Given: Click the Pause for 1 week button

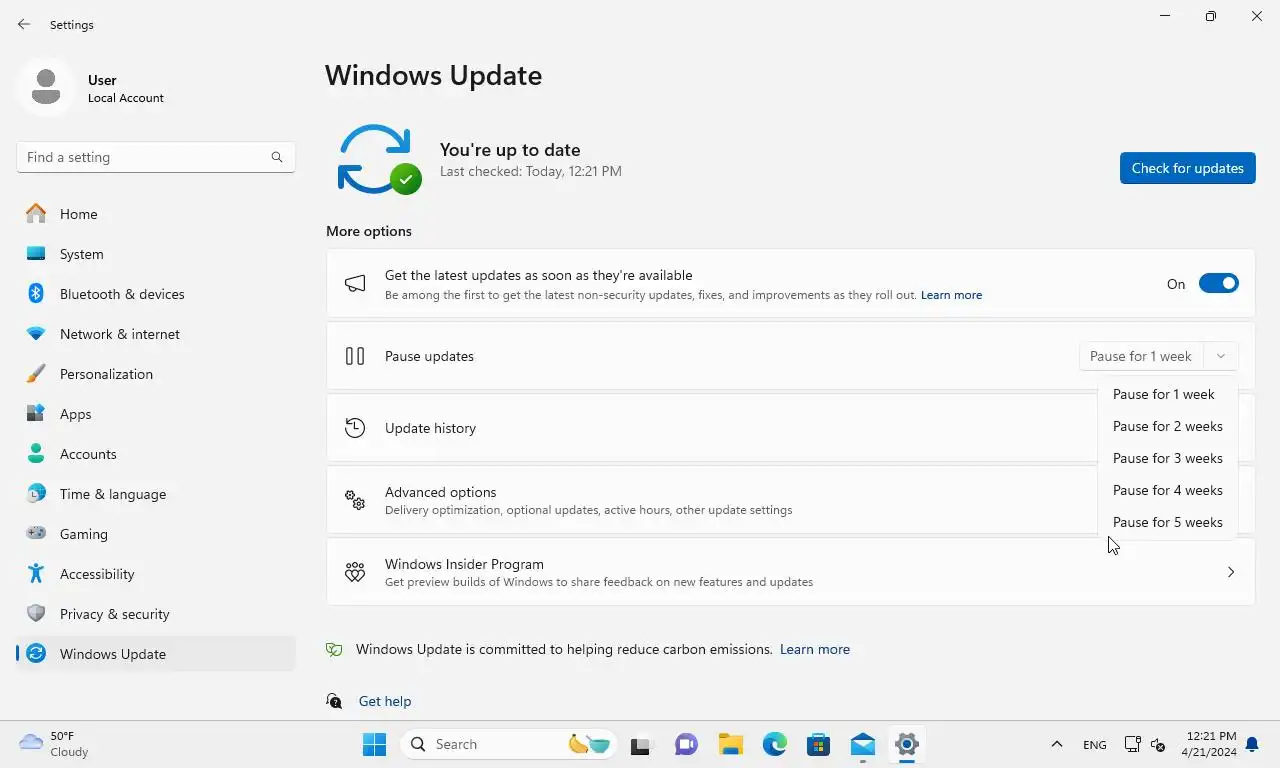Looking at the screenshot, I should 1141,356.
